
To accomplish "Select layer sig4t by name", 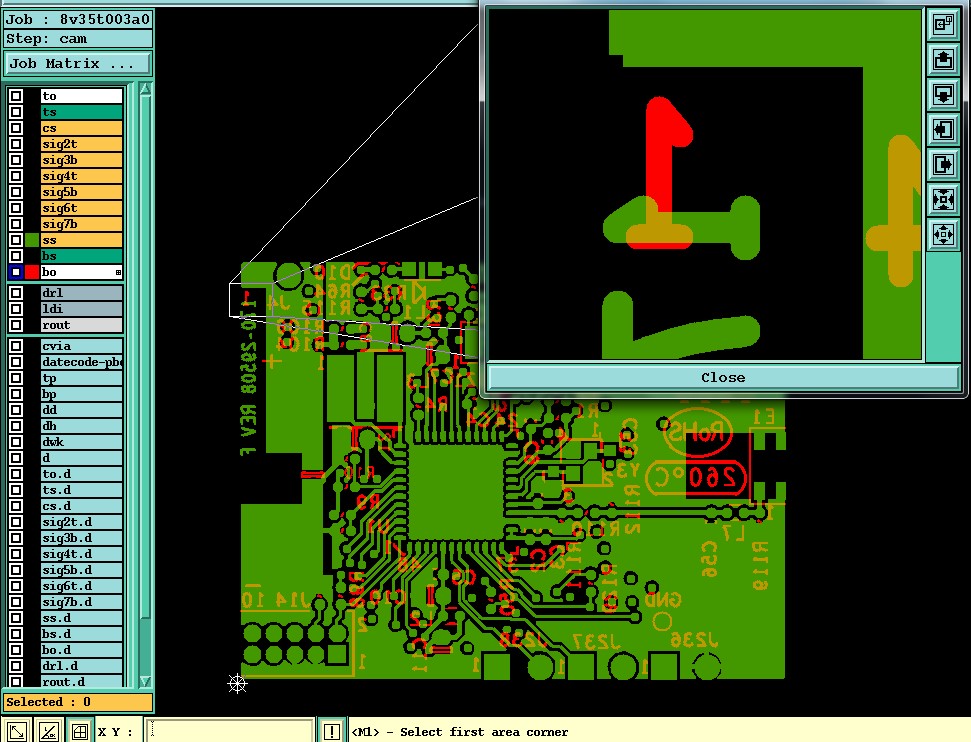I will [82, 177].
